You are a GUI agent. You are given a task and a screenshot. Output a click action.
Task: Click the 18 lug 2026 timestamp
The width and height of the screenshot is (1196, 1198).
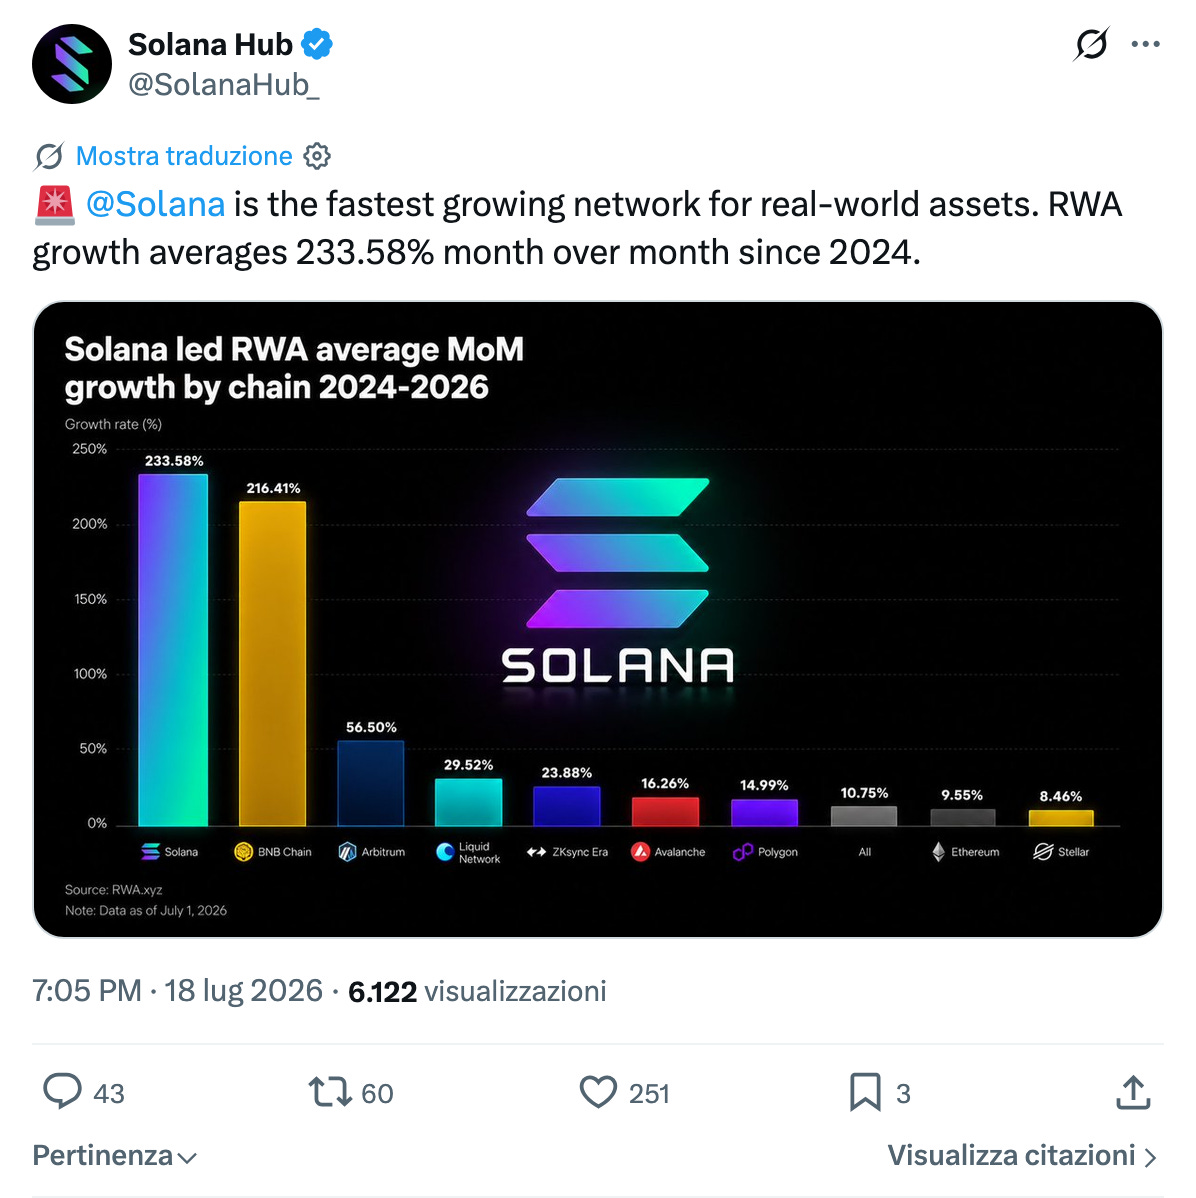click(244, 991)
